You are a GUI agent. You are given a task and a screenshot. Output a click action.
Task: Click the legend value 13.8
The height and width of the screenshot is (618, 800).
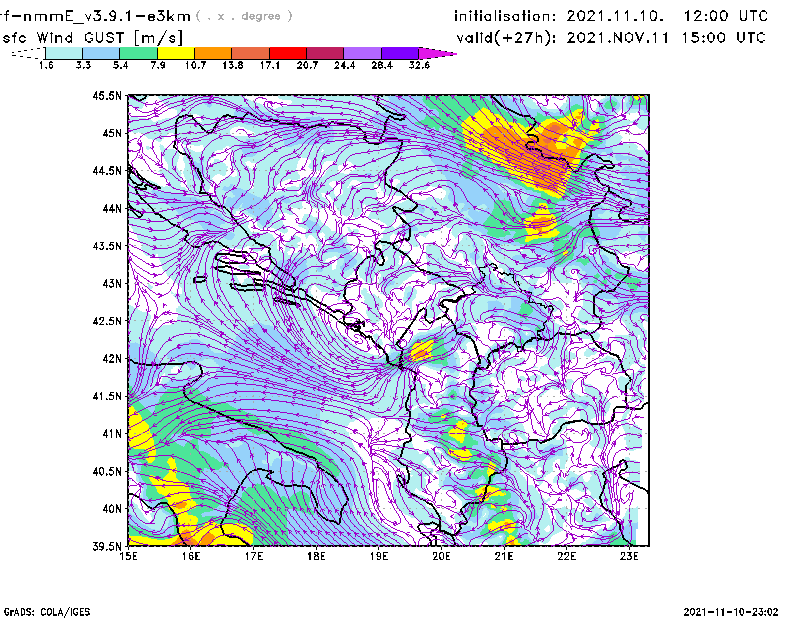pyautogui.click(x=233, y=65)
